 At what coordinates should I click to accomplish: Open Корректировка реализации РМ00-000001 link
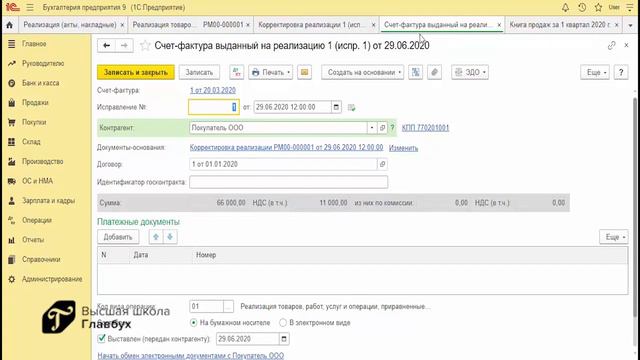click(286, 147)
